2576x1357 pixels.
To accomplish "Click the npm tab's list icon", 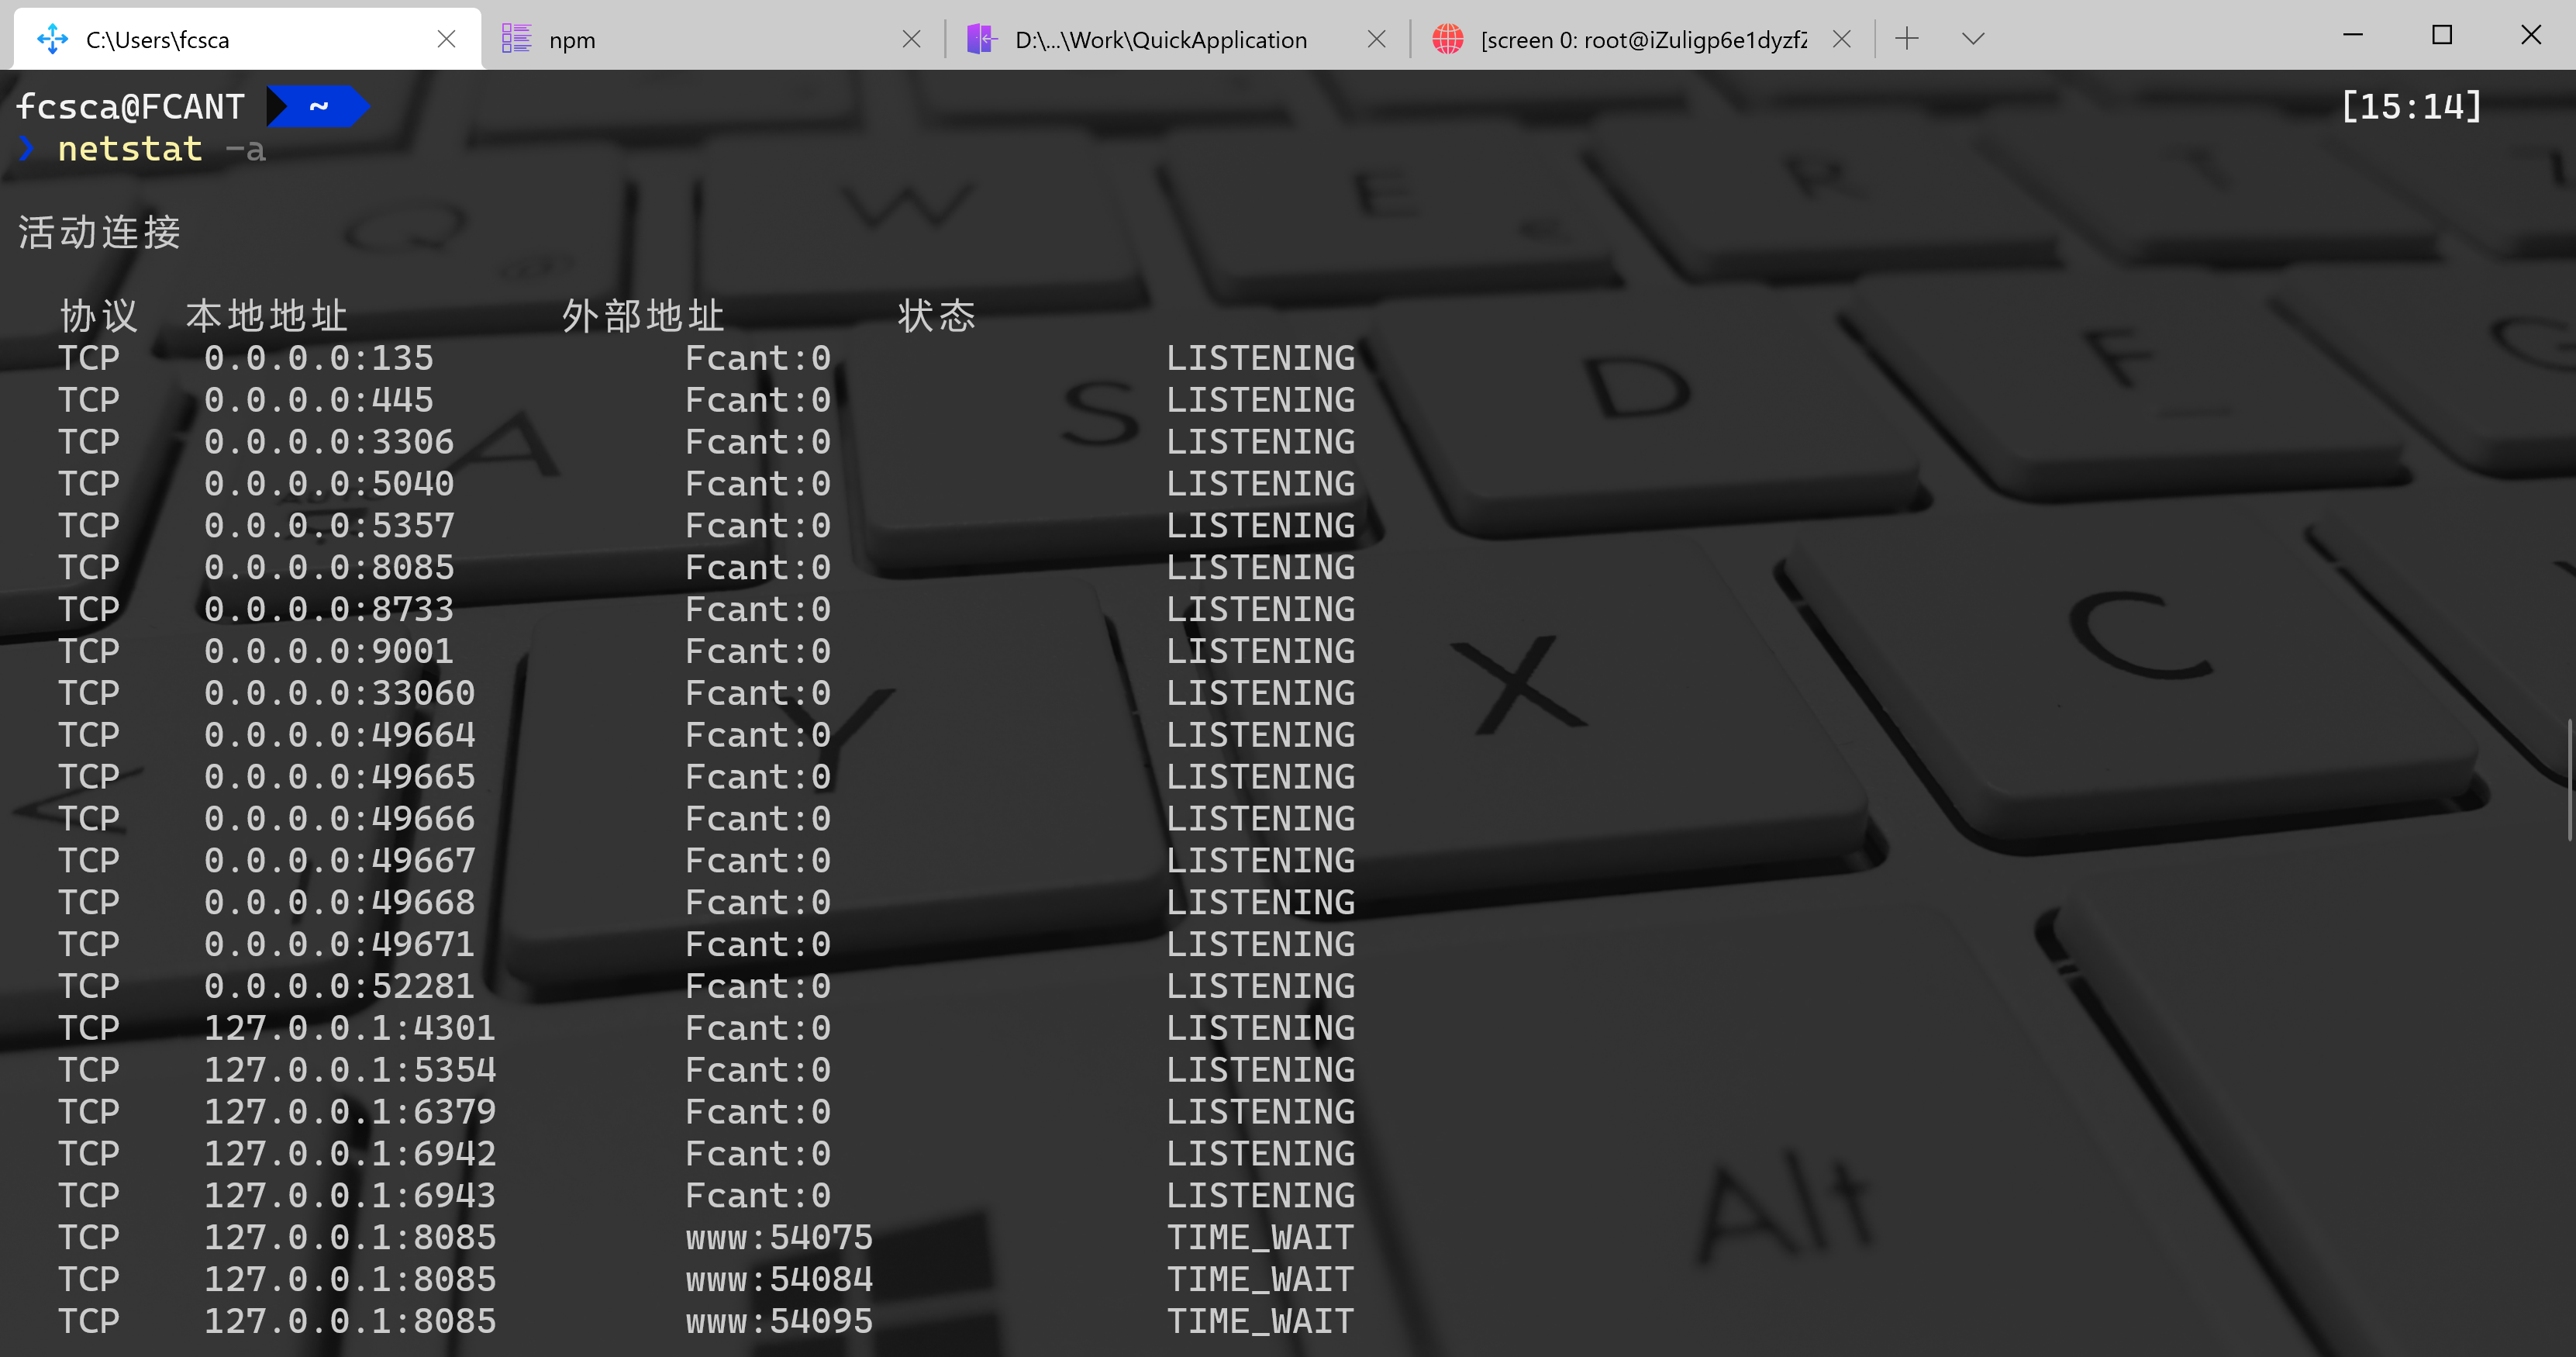I will click(x=516, y=39).
